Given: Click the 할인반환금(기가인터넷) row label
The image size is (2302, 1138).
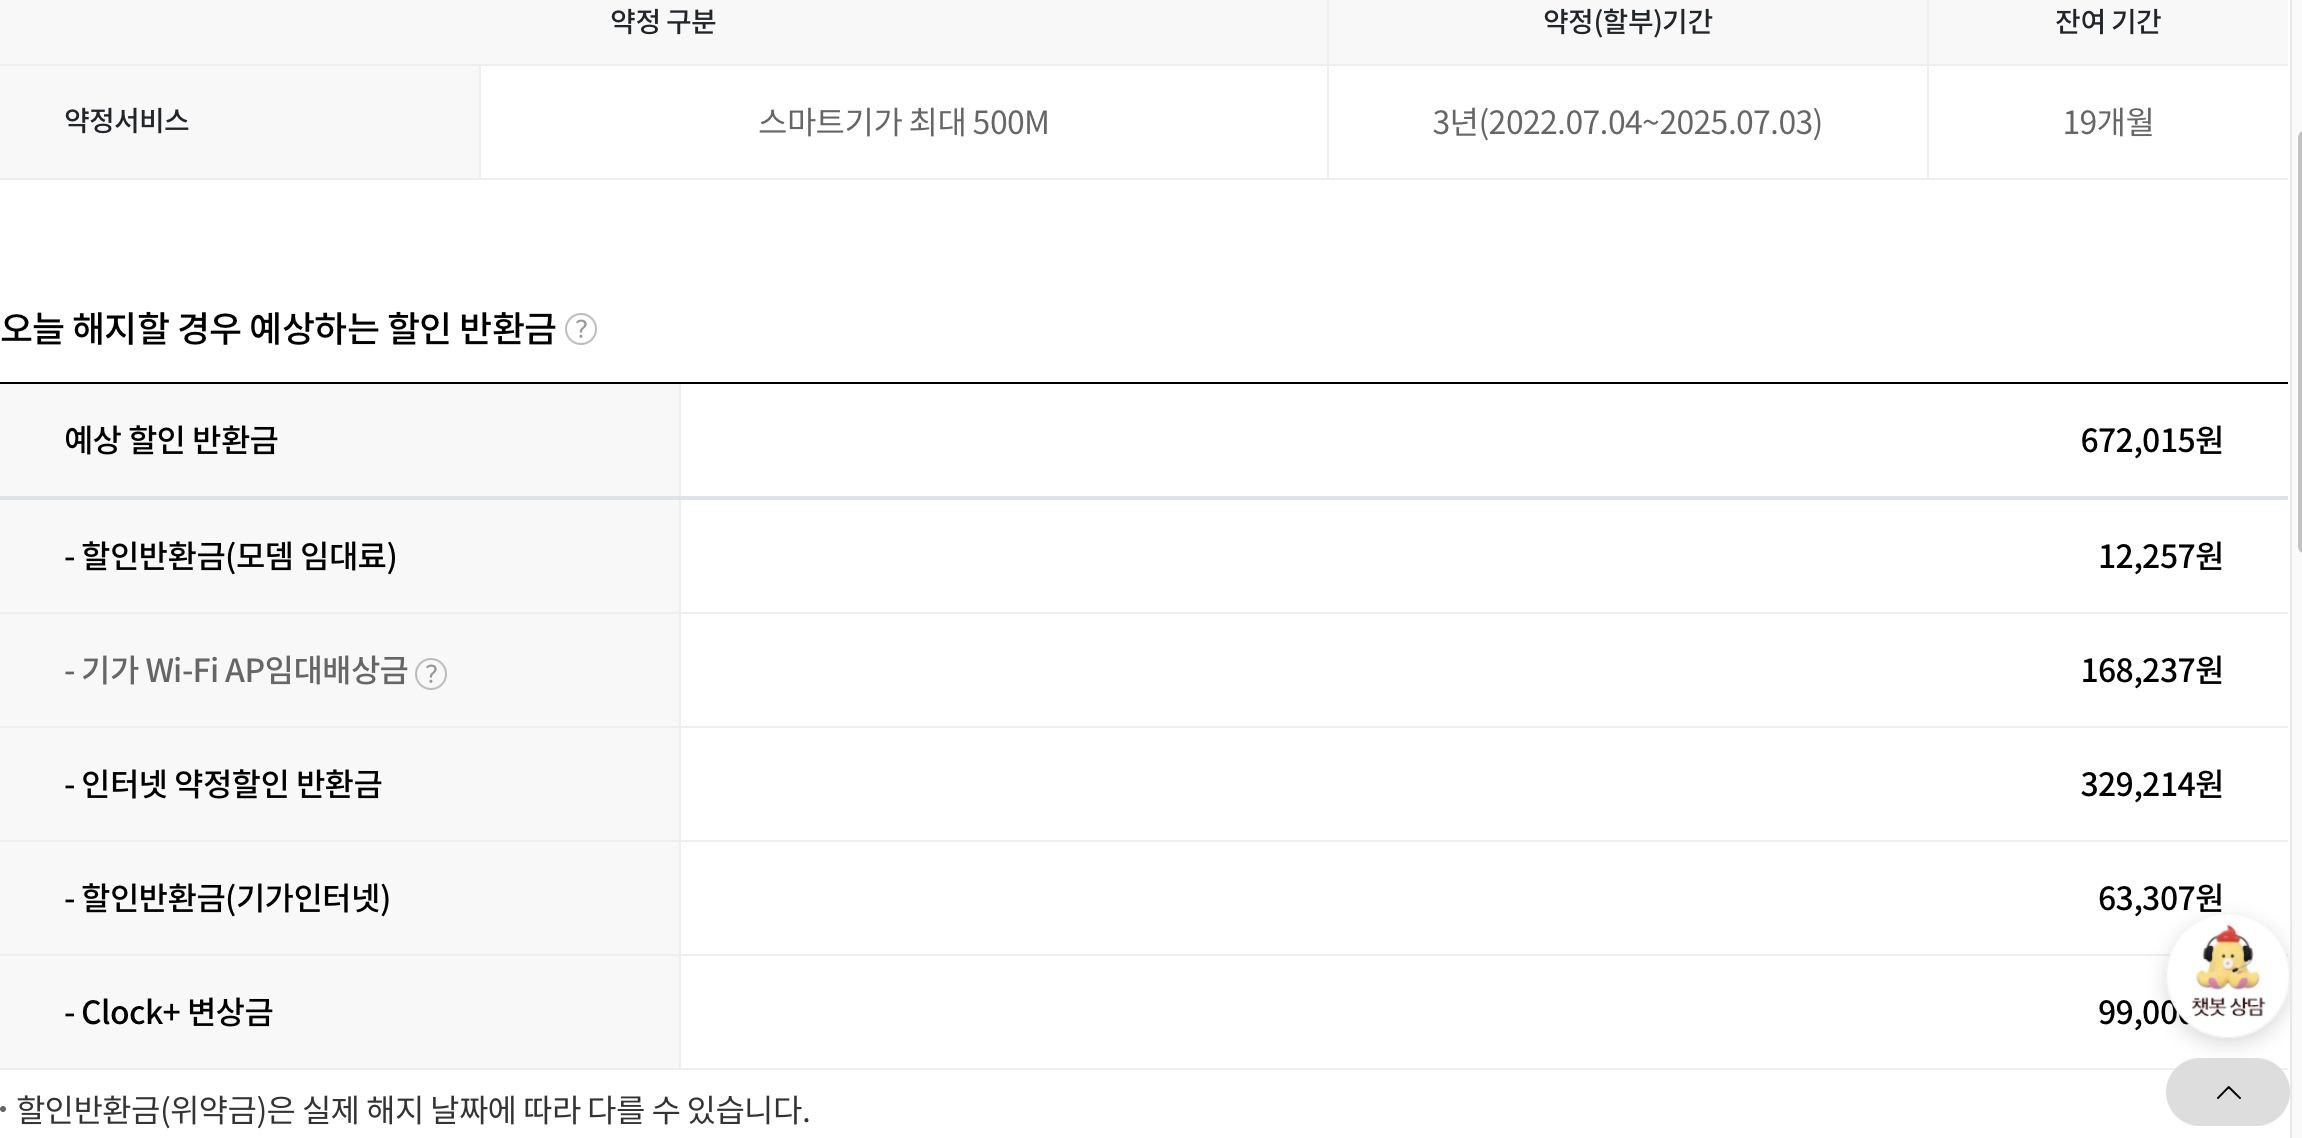Looking at the screenshot, I should pos(227,898).
